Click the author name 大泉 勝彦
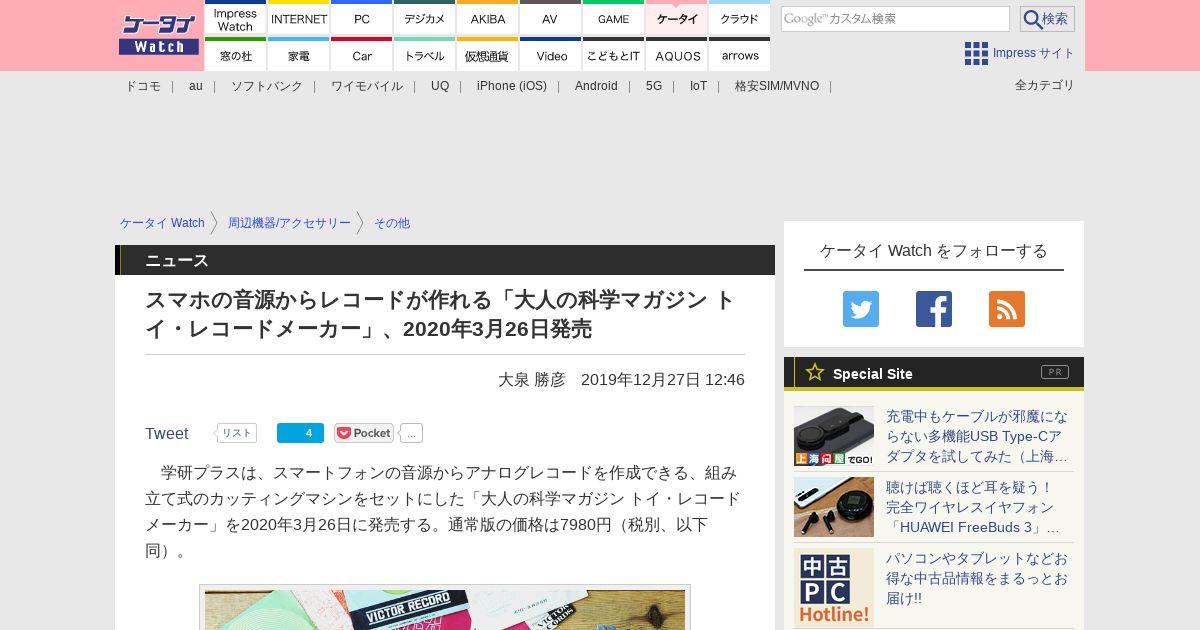This screenshot has width=1200, height=630. 532,380
